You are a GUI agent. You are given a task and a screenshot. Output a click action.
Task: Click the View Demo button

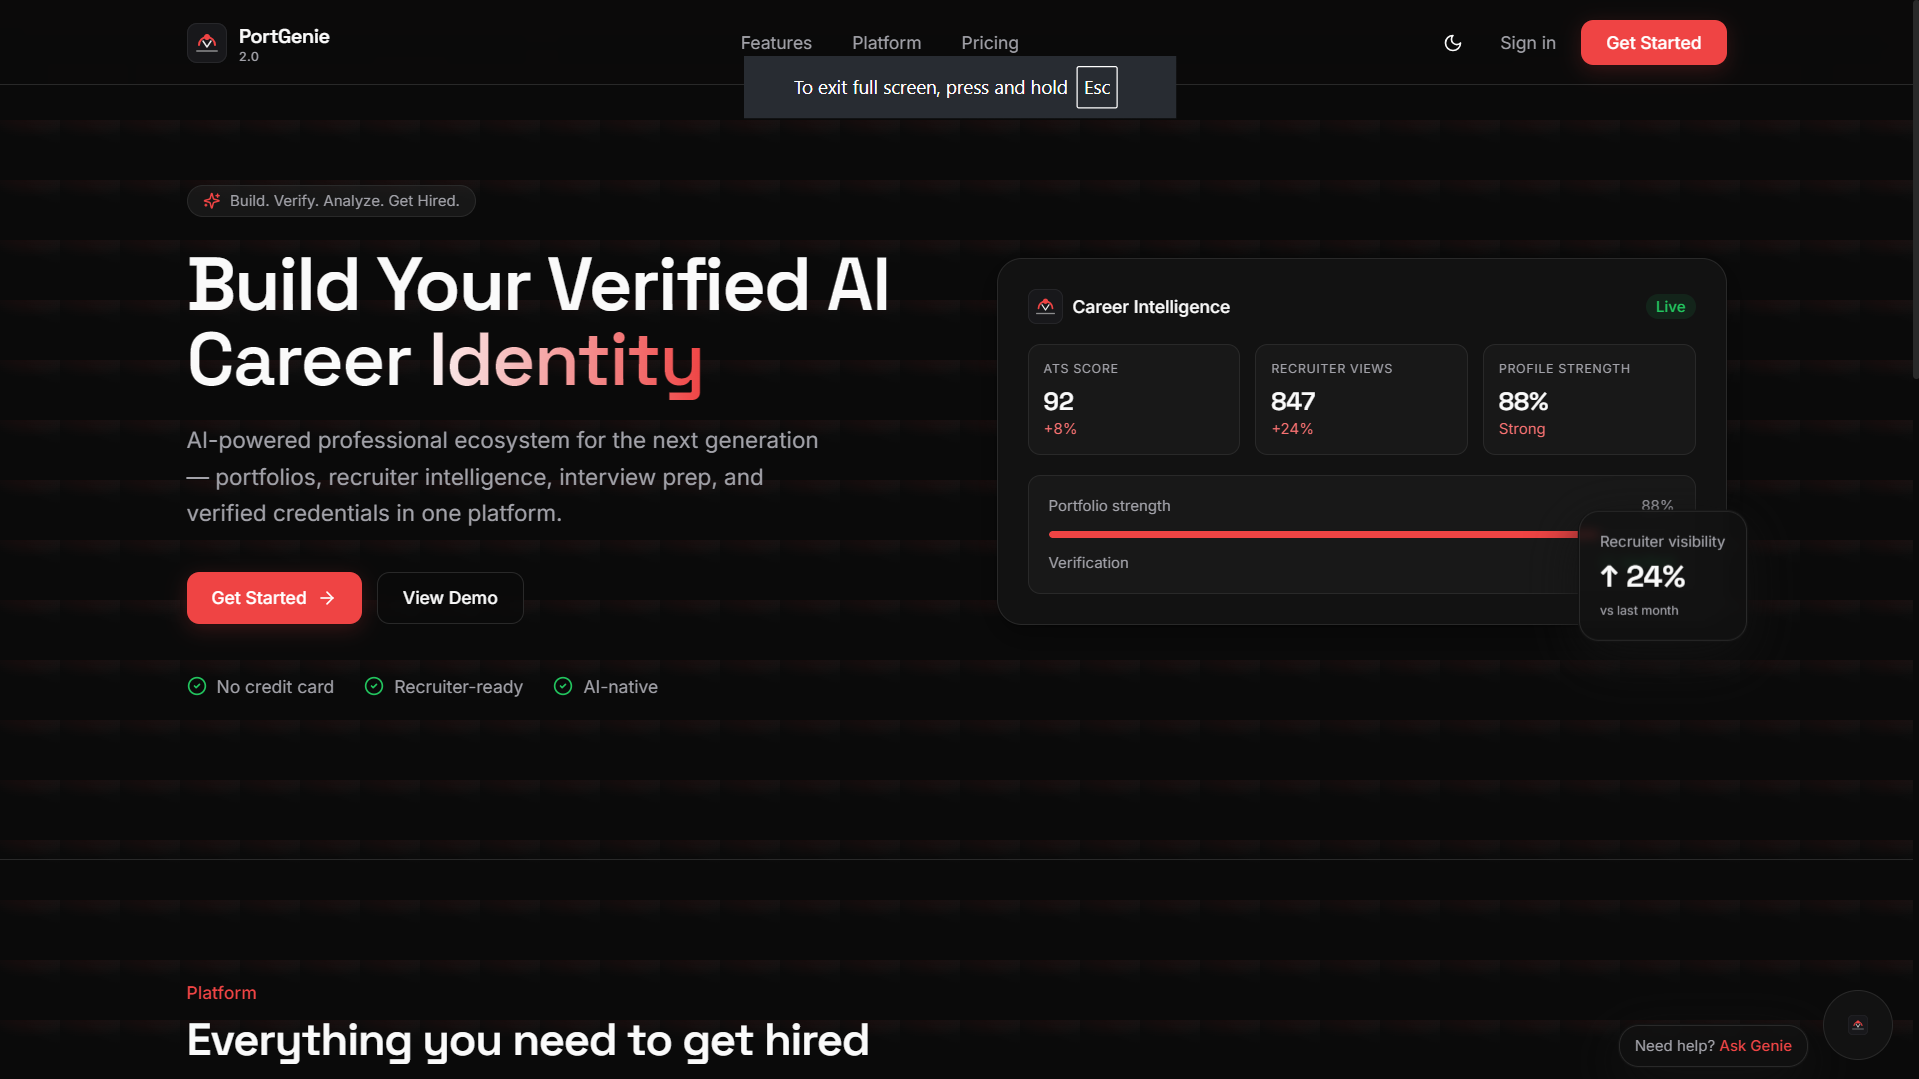[x=450, y=598]
